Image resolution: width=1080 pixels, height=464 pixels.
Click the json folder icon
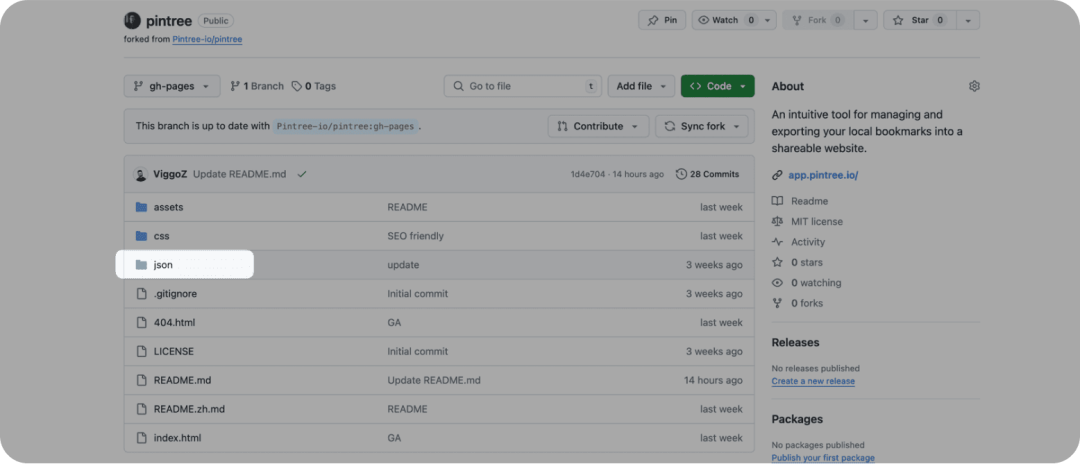tap(141, 265)
